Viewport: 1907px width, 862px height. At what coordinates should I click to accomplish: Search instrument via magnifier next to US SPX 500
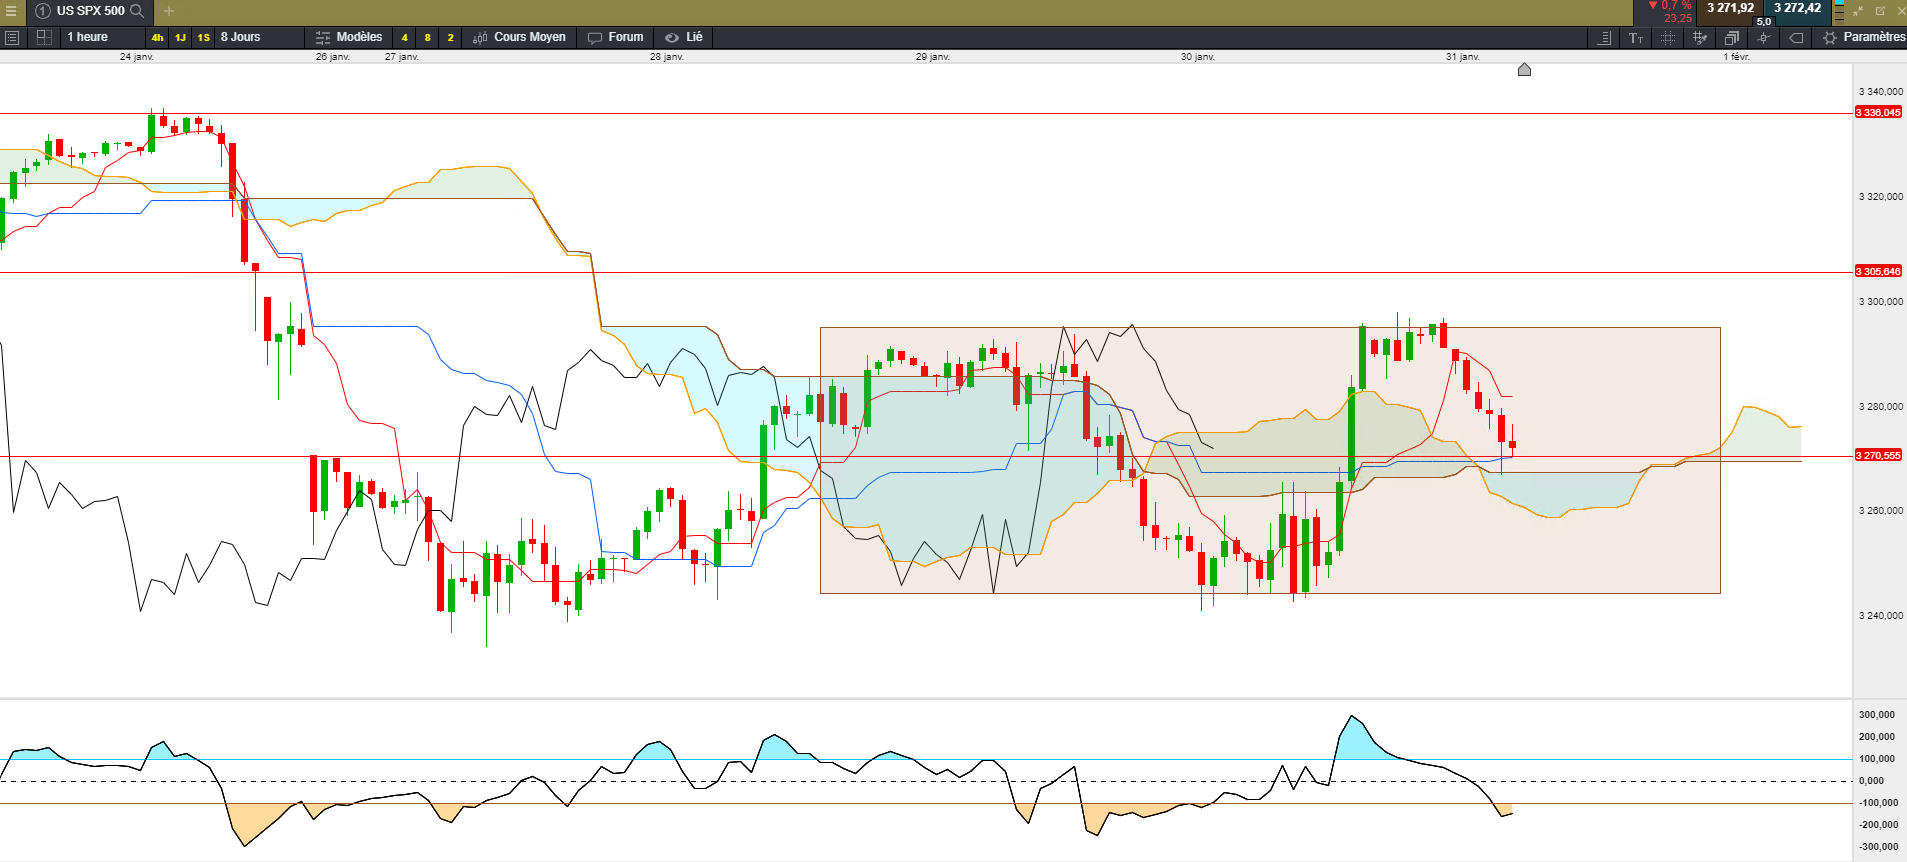coord(137,11)
